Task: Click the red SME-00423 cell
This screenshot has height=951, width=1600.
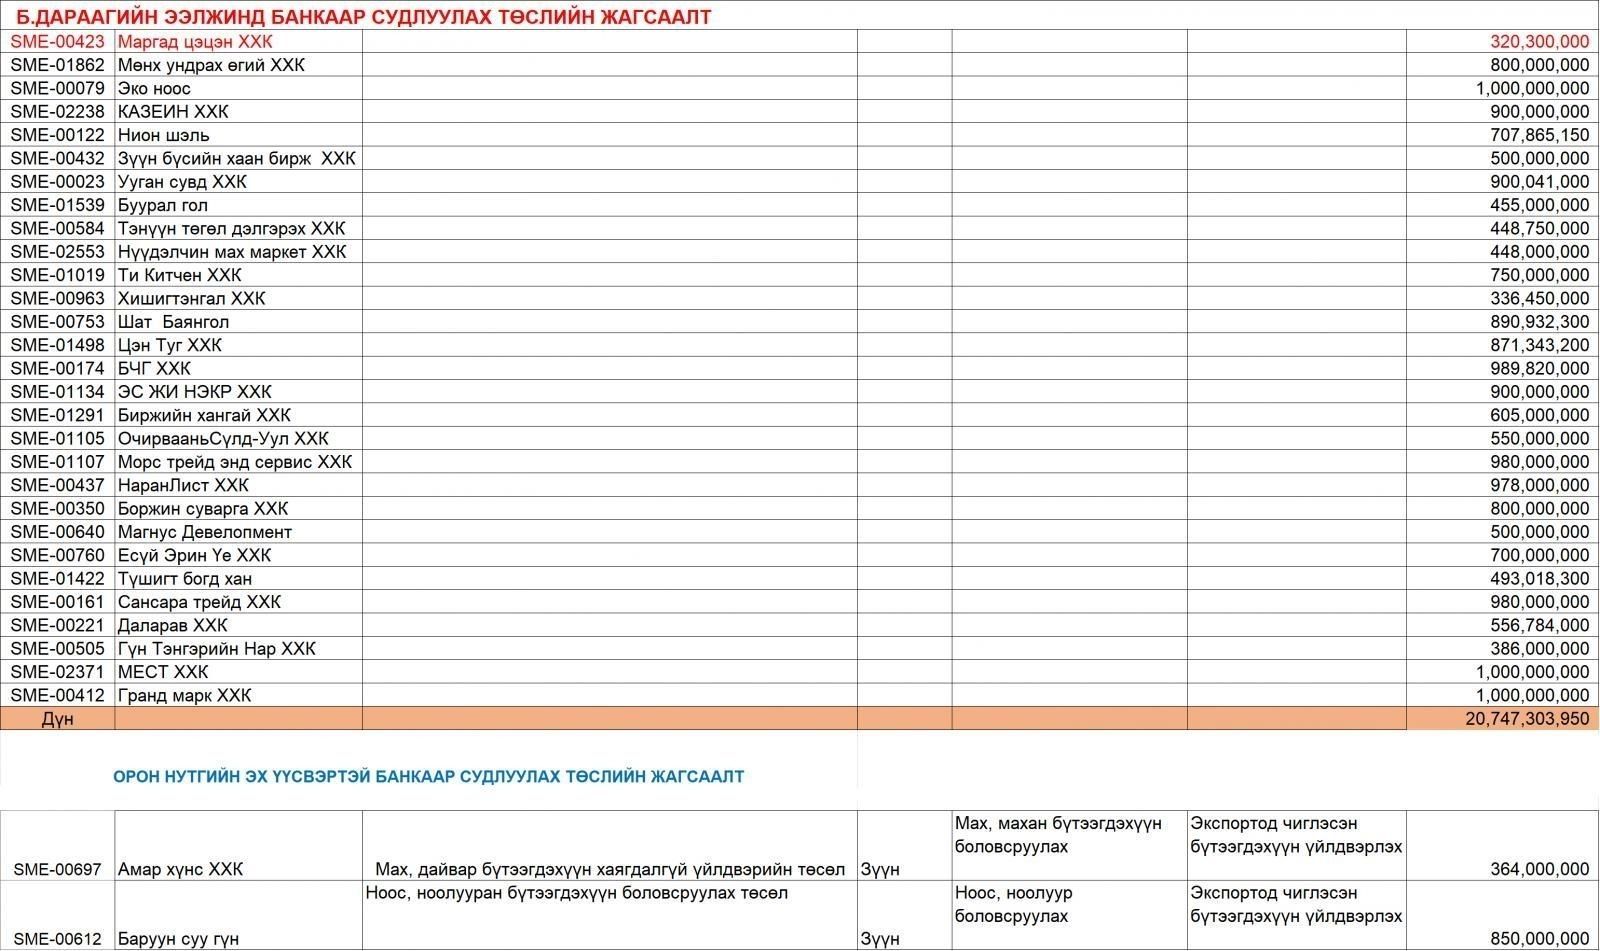Action: coord(57,42)
